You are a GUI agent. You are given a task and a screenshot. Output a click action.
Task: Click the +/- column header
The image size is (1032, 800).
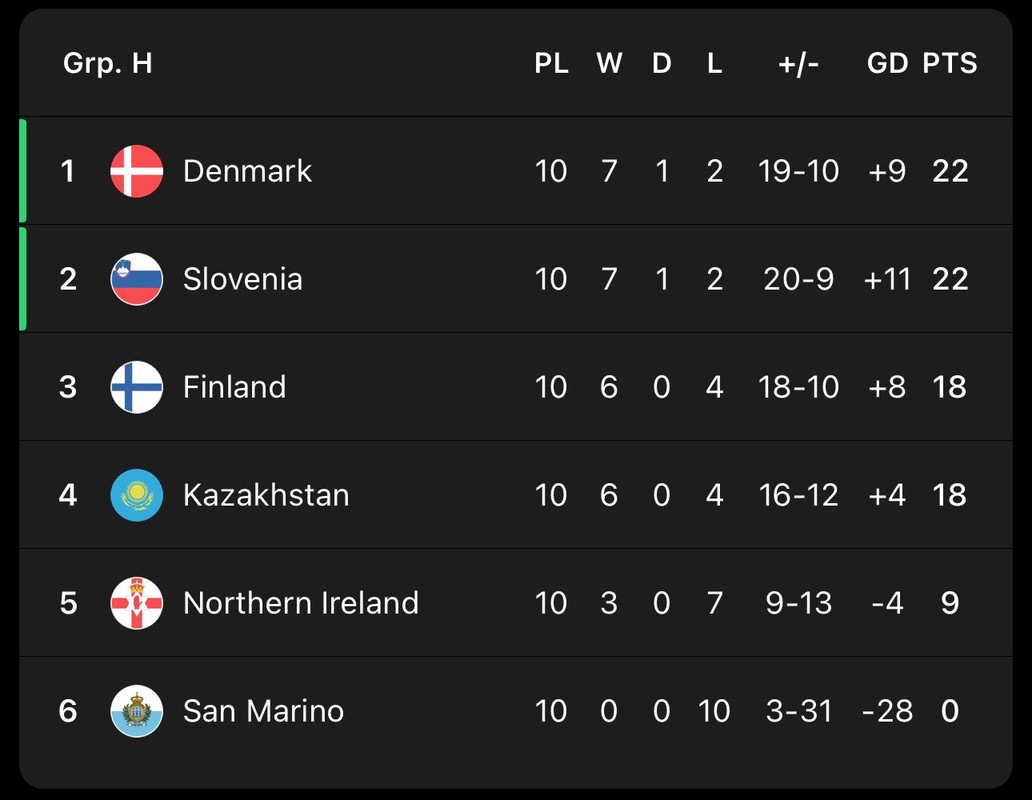point(798,64)
